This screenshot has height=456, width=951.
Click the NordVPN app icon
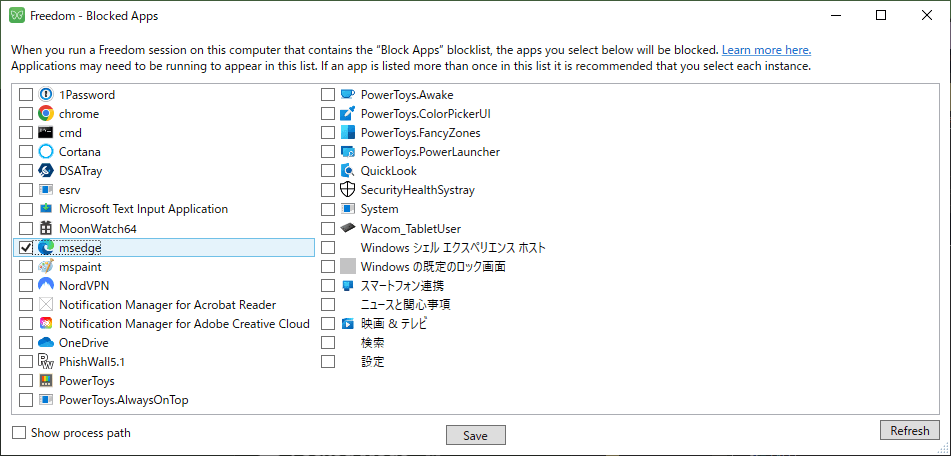coord(46,286)
